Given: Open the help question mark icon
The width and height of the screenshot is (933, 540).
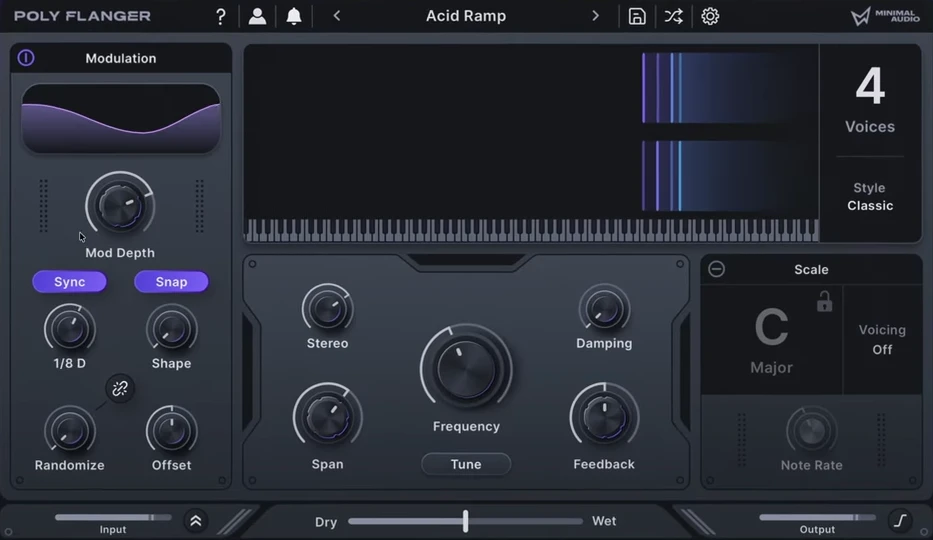Looking at the screenshot, I should pos(221,16).
